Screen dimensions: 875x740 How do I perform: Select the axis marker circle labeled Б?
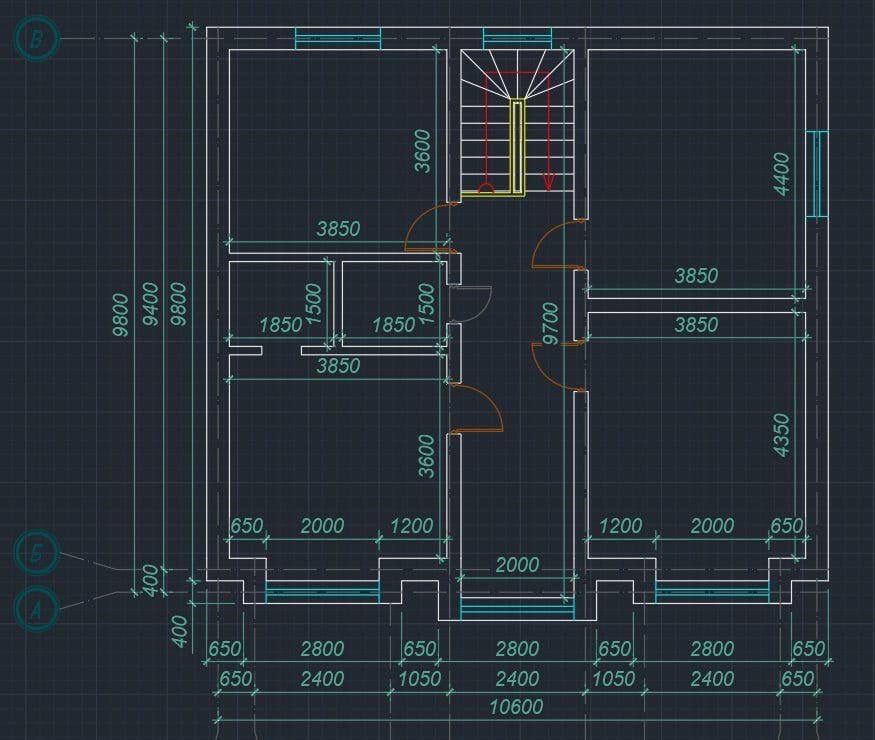(x=37, y=554)
